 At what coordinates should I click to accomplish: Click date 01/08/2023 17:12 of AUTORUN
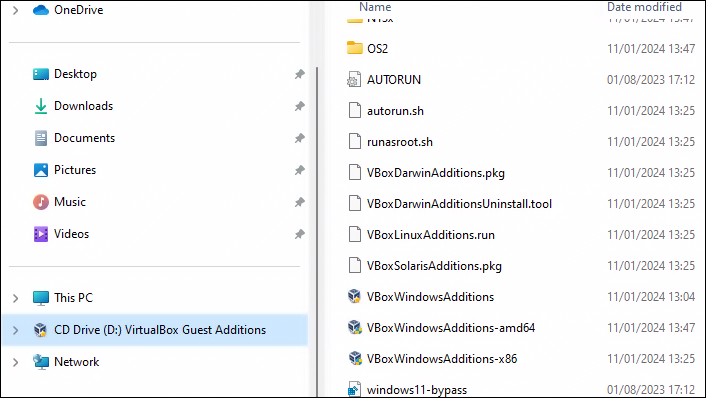pos(651,80)
